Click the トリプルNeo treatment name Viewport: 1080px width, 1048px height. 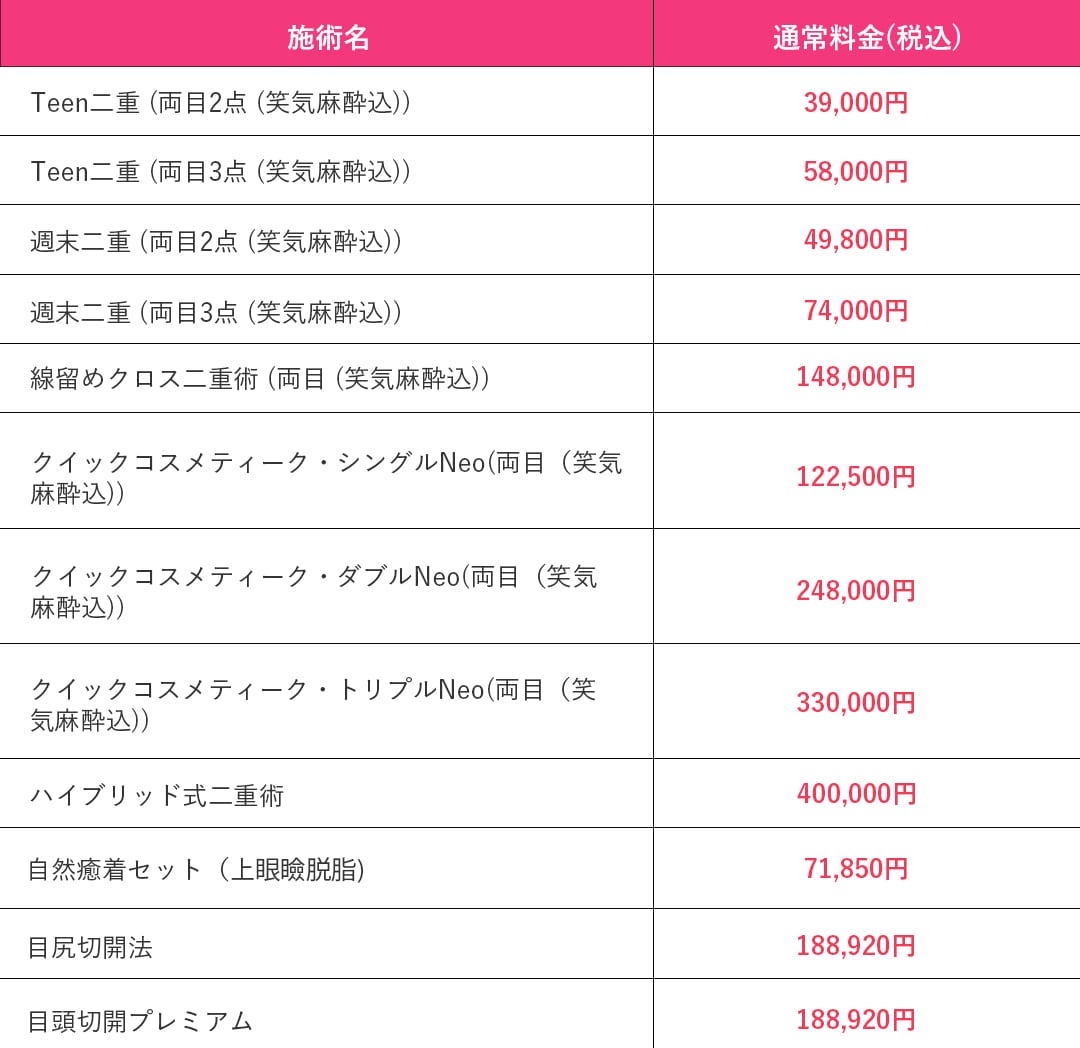tap(314, 704)
